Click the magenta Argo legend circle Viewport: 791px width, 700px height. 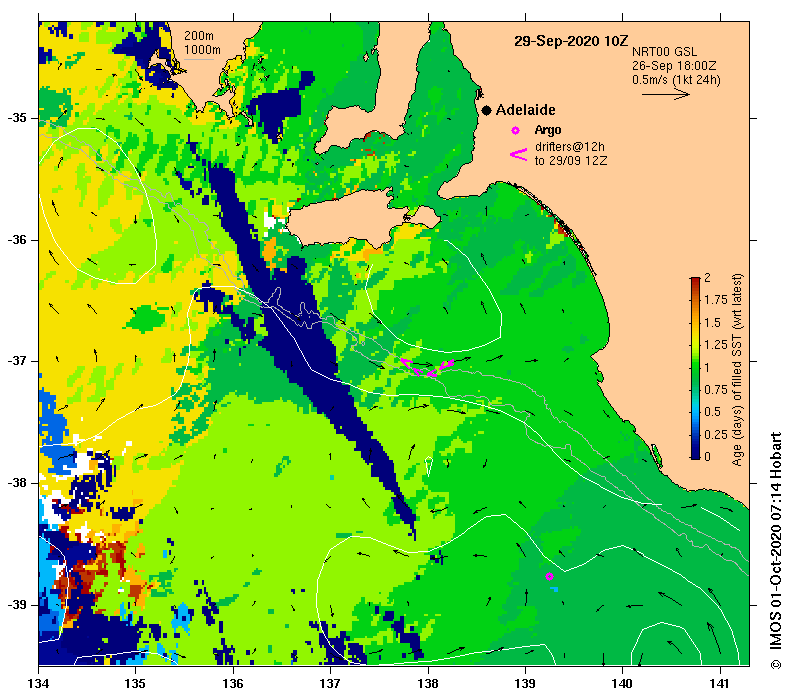[x=515, y=131]
